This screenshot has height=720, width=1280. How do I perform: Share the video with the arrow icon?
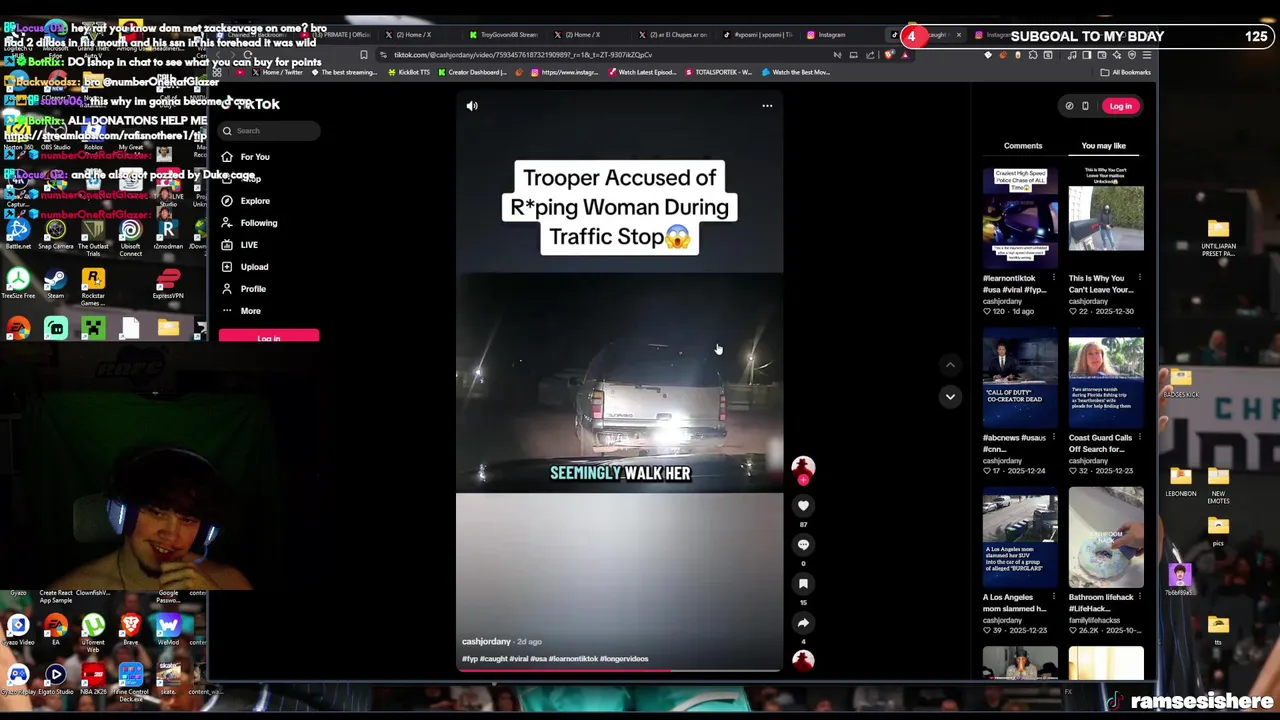coord(803,623)
